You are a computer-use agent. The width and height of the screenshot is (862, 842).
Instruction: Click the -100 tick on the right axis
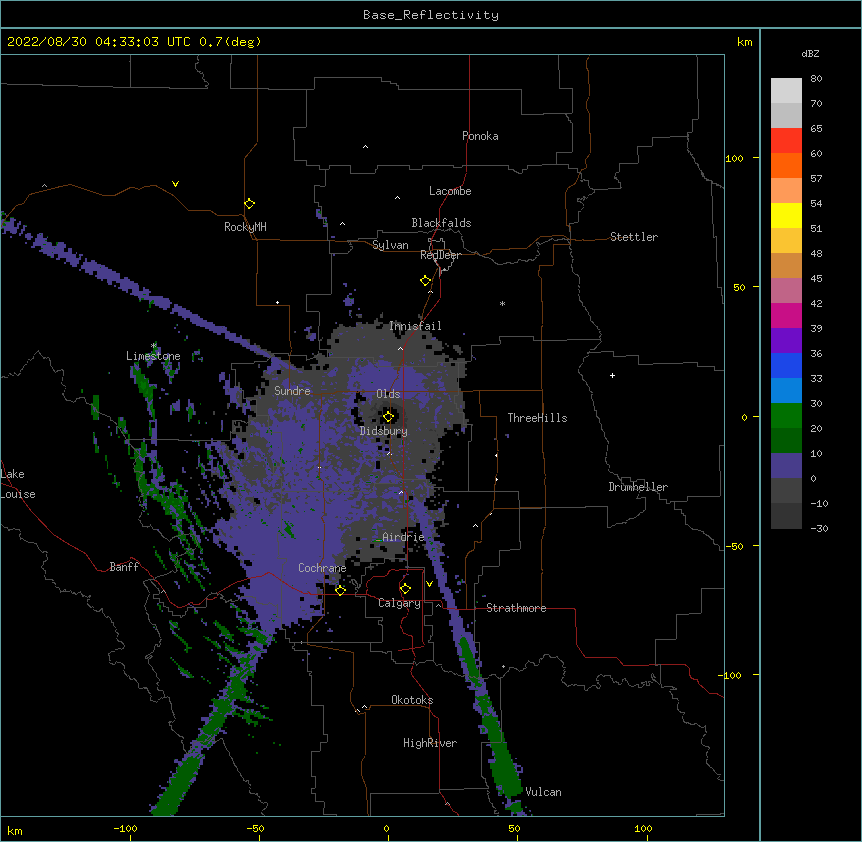pos(731,675)
